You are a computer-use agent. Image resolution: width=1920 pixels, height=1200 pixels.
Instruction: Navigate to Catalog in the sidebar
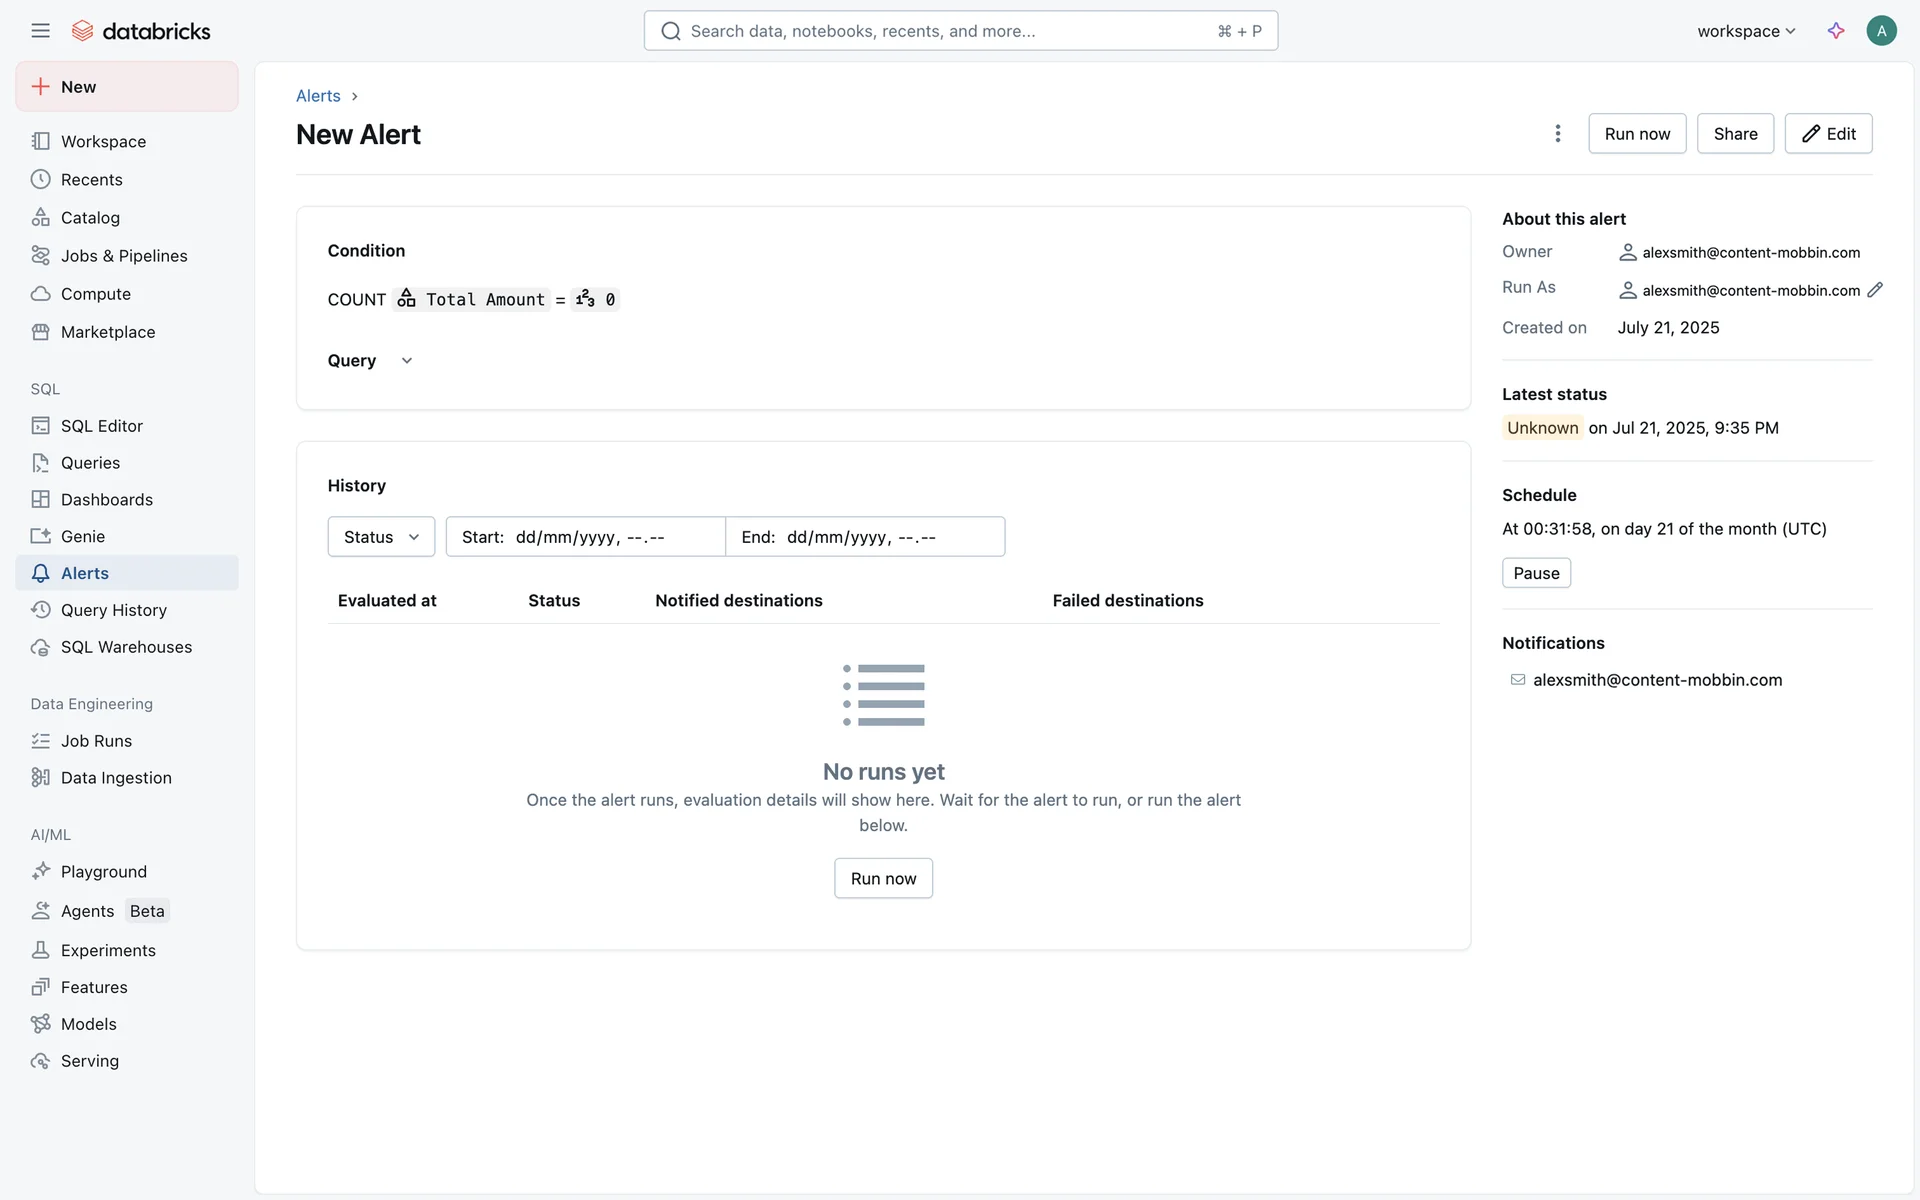[90, 218]
